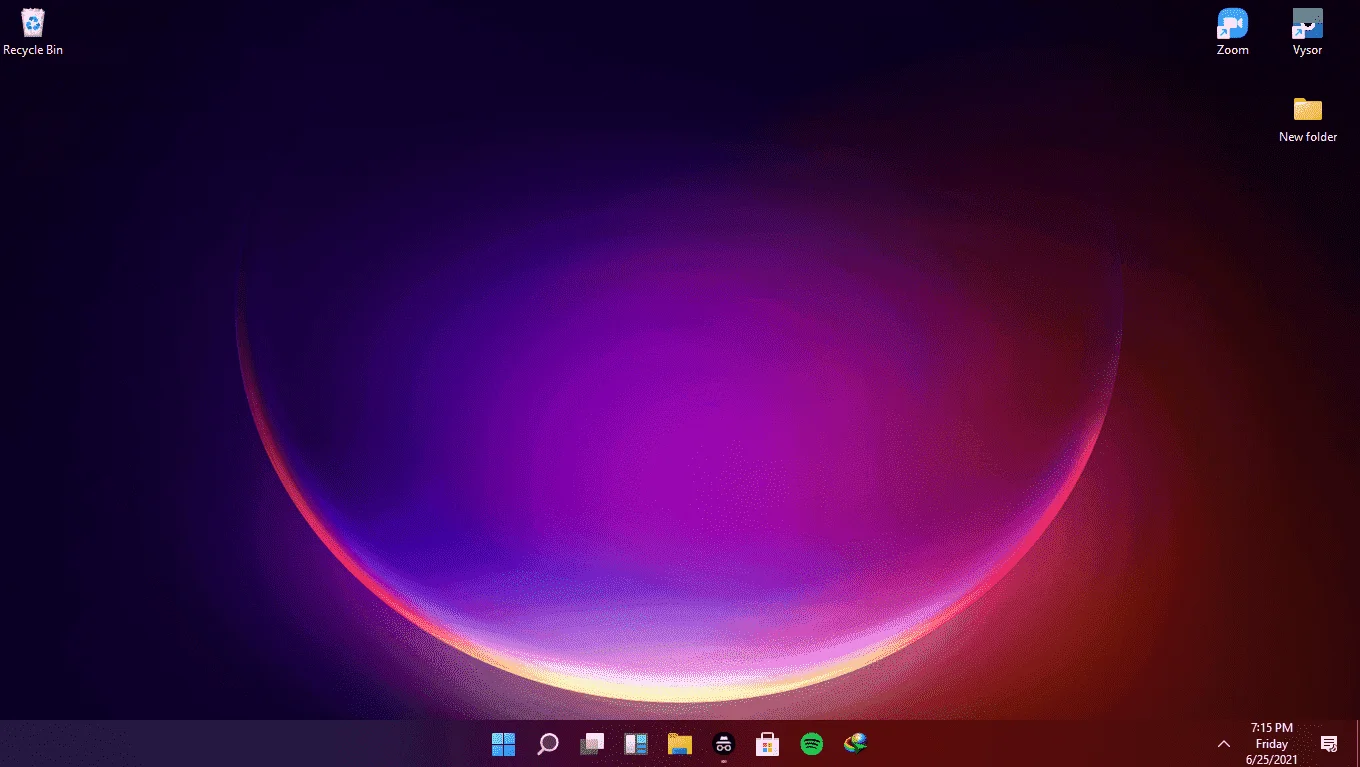Open taskbar Search magnifier
This screenshot has width=1360, height=767.
coord(547,744)
